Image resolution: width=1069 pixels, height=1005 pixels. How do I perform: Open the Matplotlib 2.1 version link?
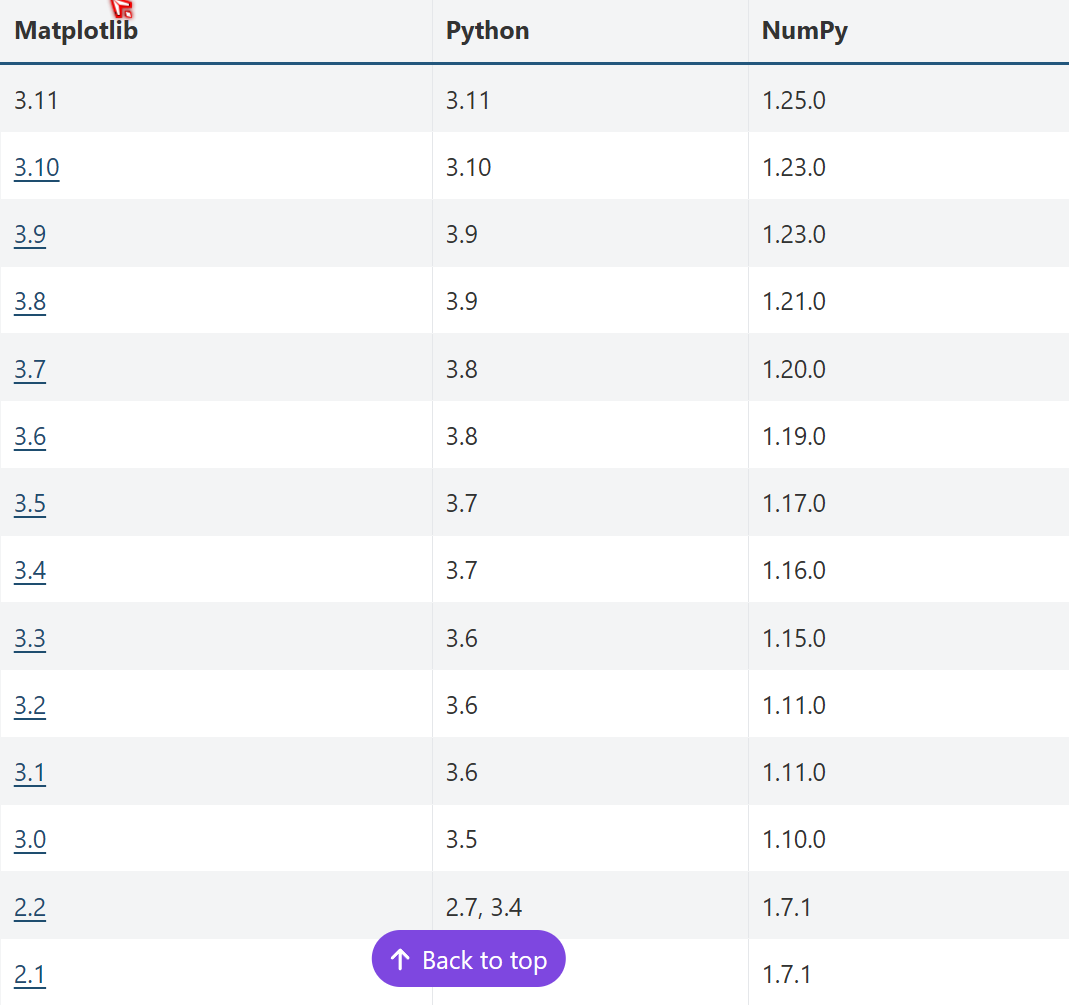pyautogui.click(x=30, y=974)
